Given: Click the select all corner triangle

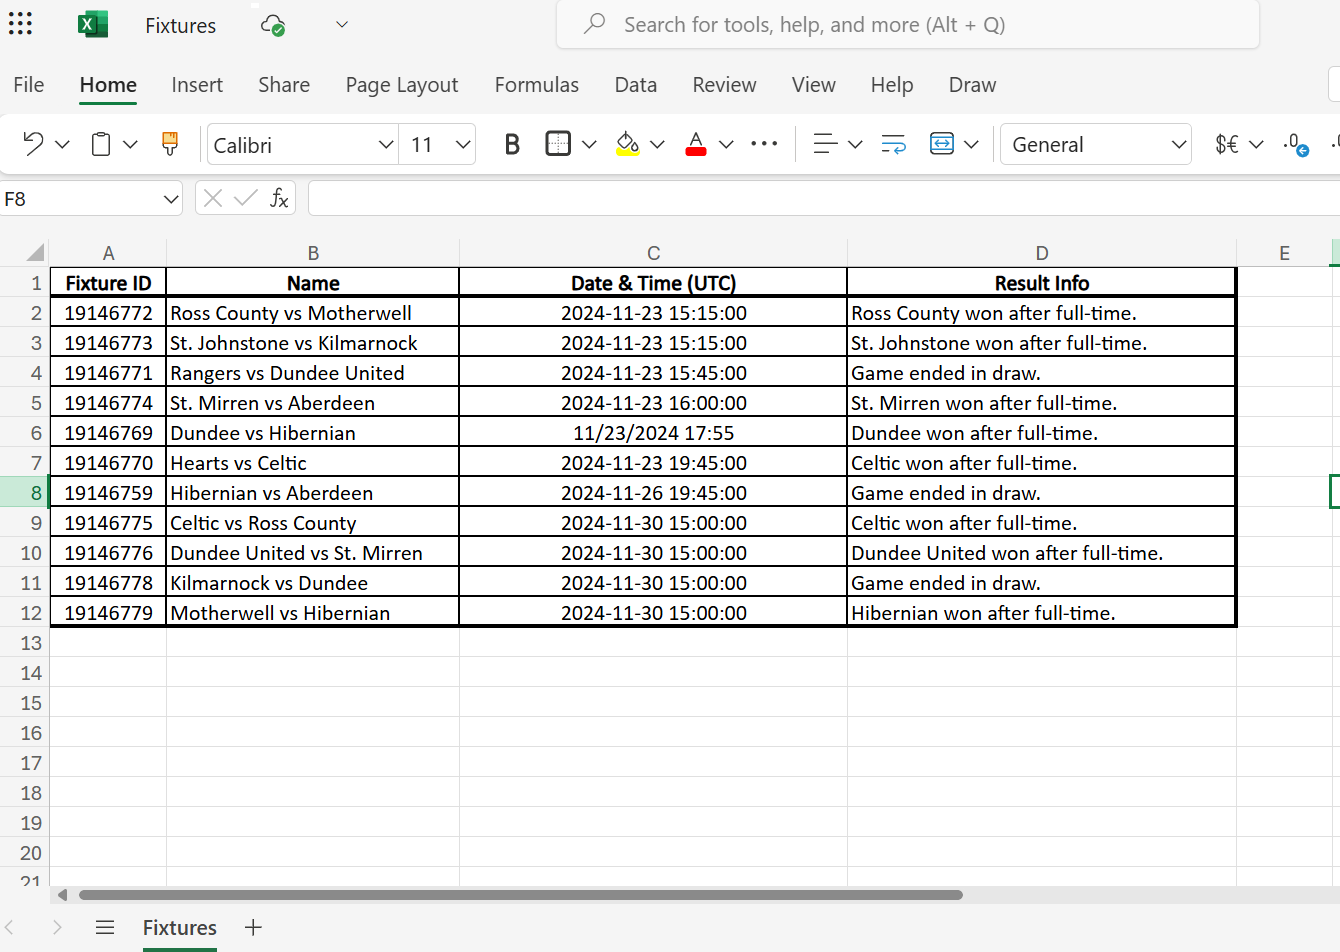Looking at the screenshot, I should [35, 252].
